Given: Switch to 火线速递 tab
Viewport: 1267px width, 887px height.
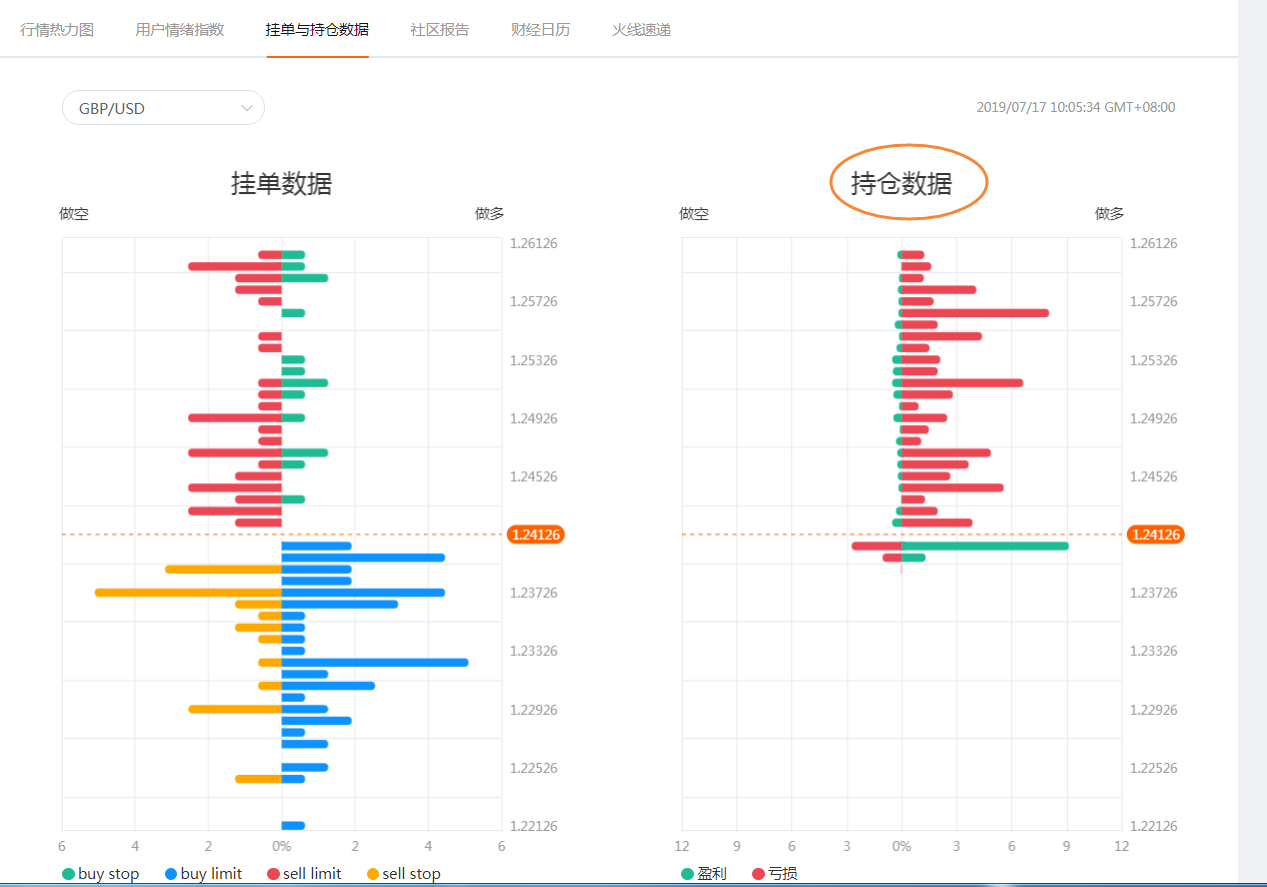Looking at the screenshot, I should pyautogui.click(x=641, y=29).
